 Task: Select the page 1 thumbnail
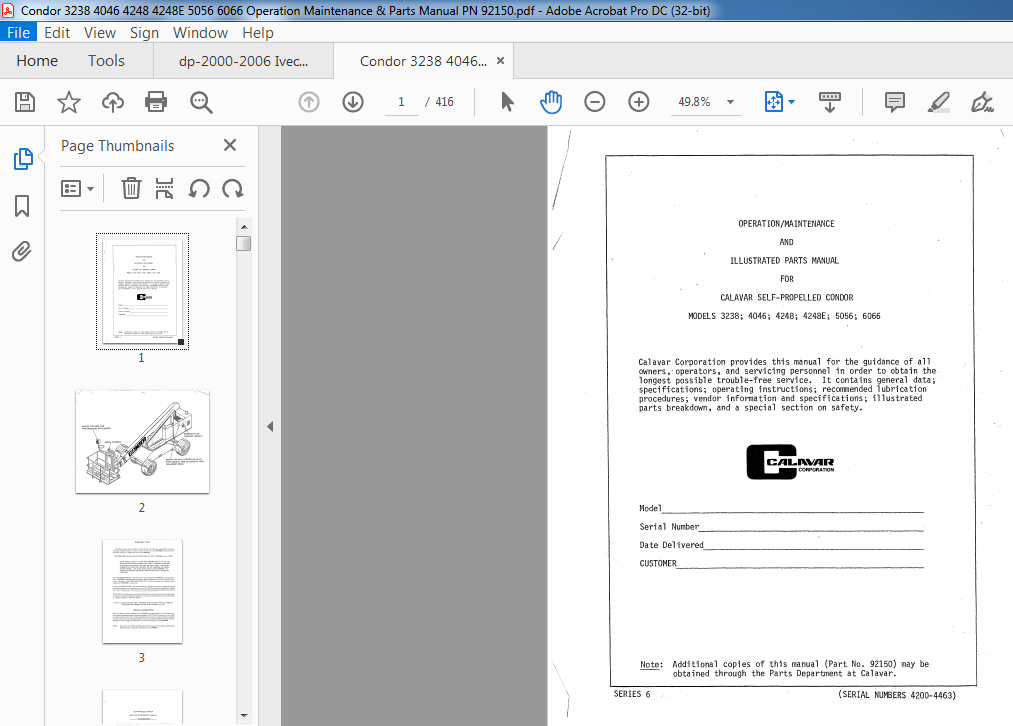point(142,291)
